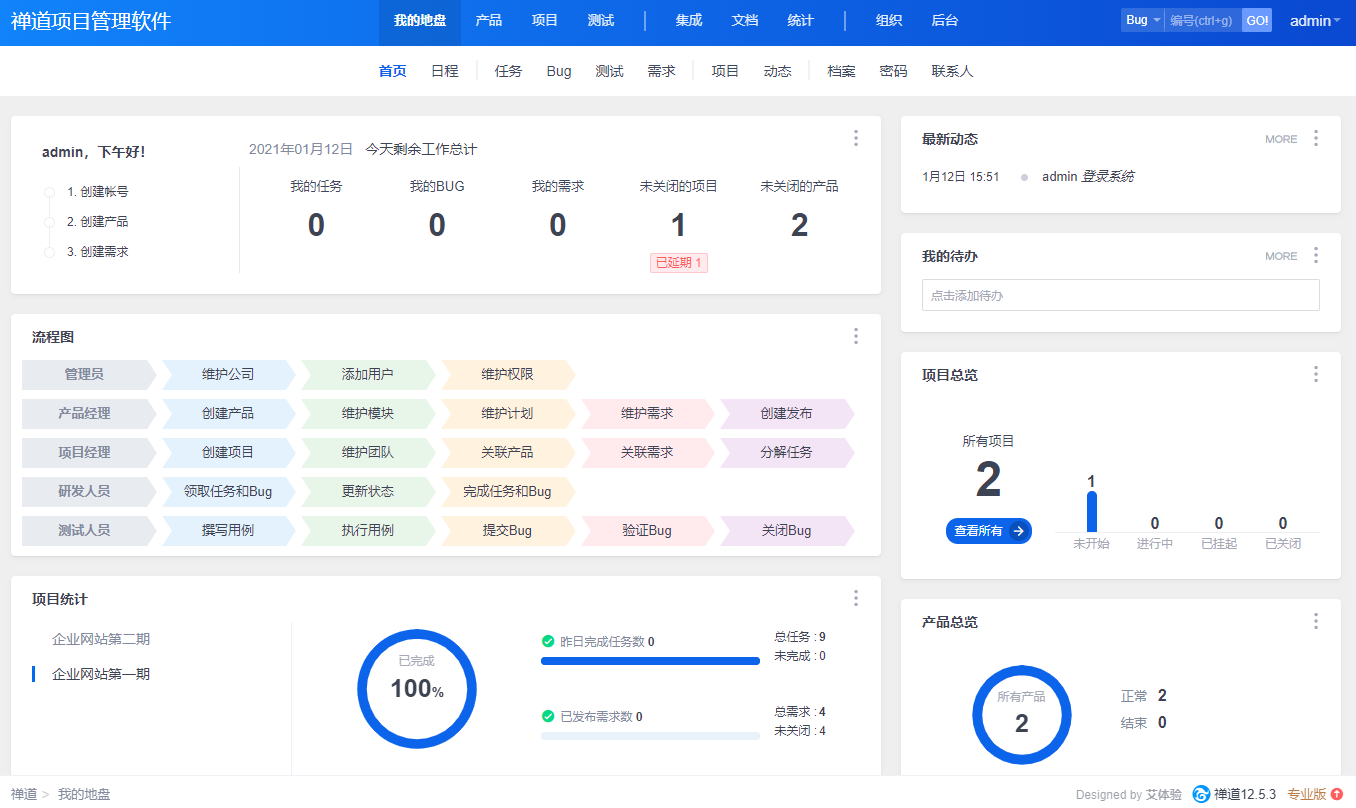The image size is (1356, 808).
Task: Select the 2. 创建产品 step circle
Action: (x=49, y=222)
